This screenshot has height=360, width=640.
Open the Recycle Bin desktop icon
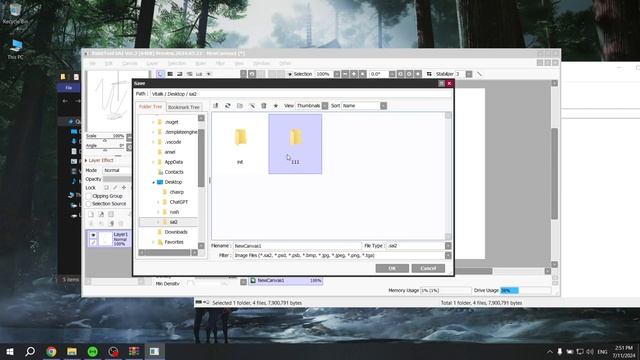pyautogui.click(x=15, y=13)
